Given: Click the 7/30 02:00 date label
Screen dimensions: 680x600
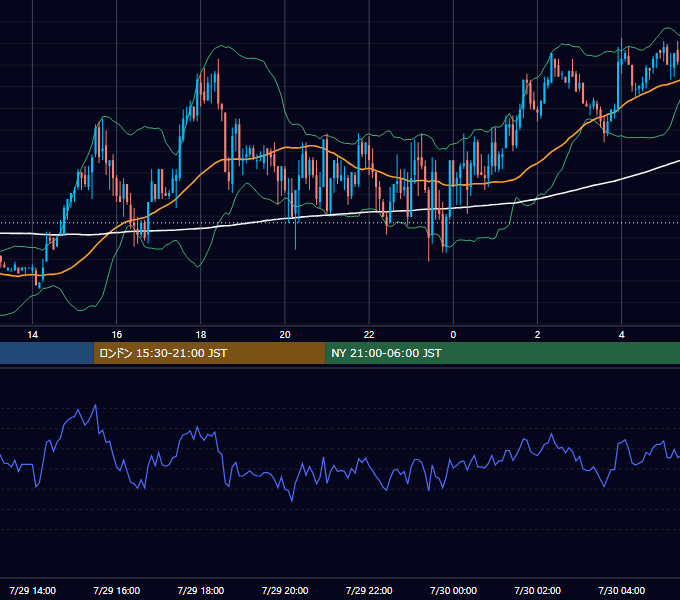Looking at the screenshot, I should click(537, 590).
